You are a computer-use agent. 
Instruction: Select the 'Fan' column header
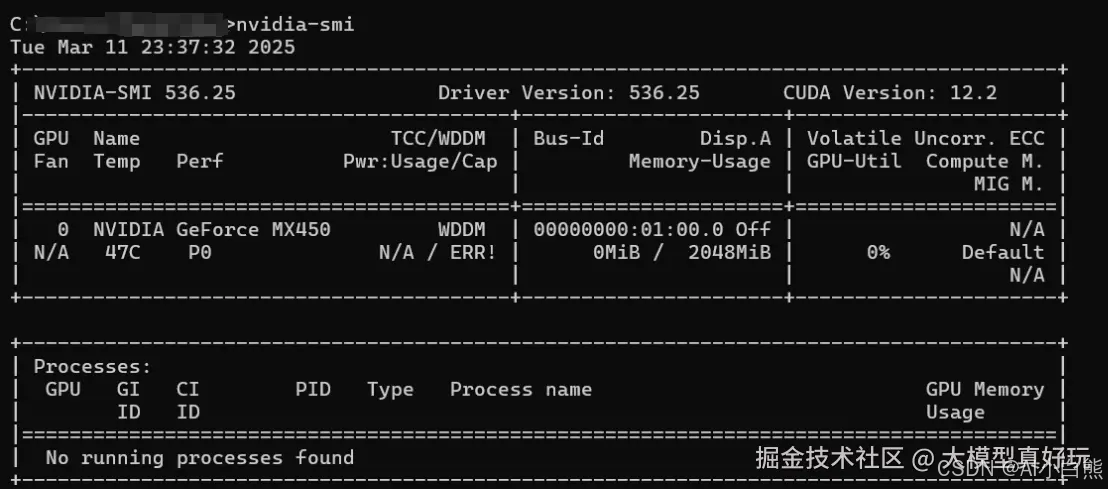51,162
